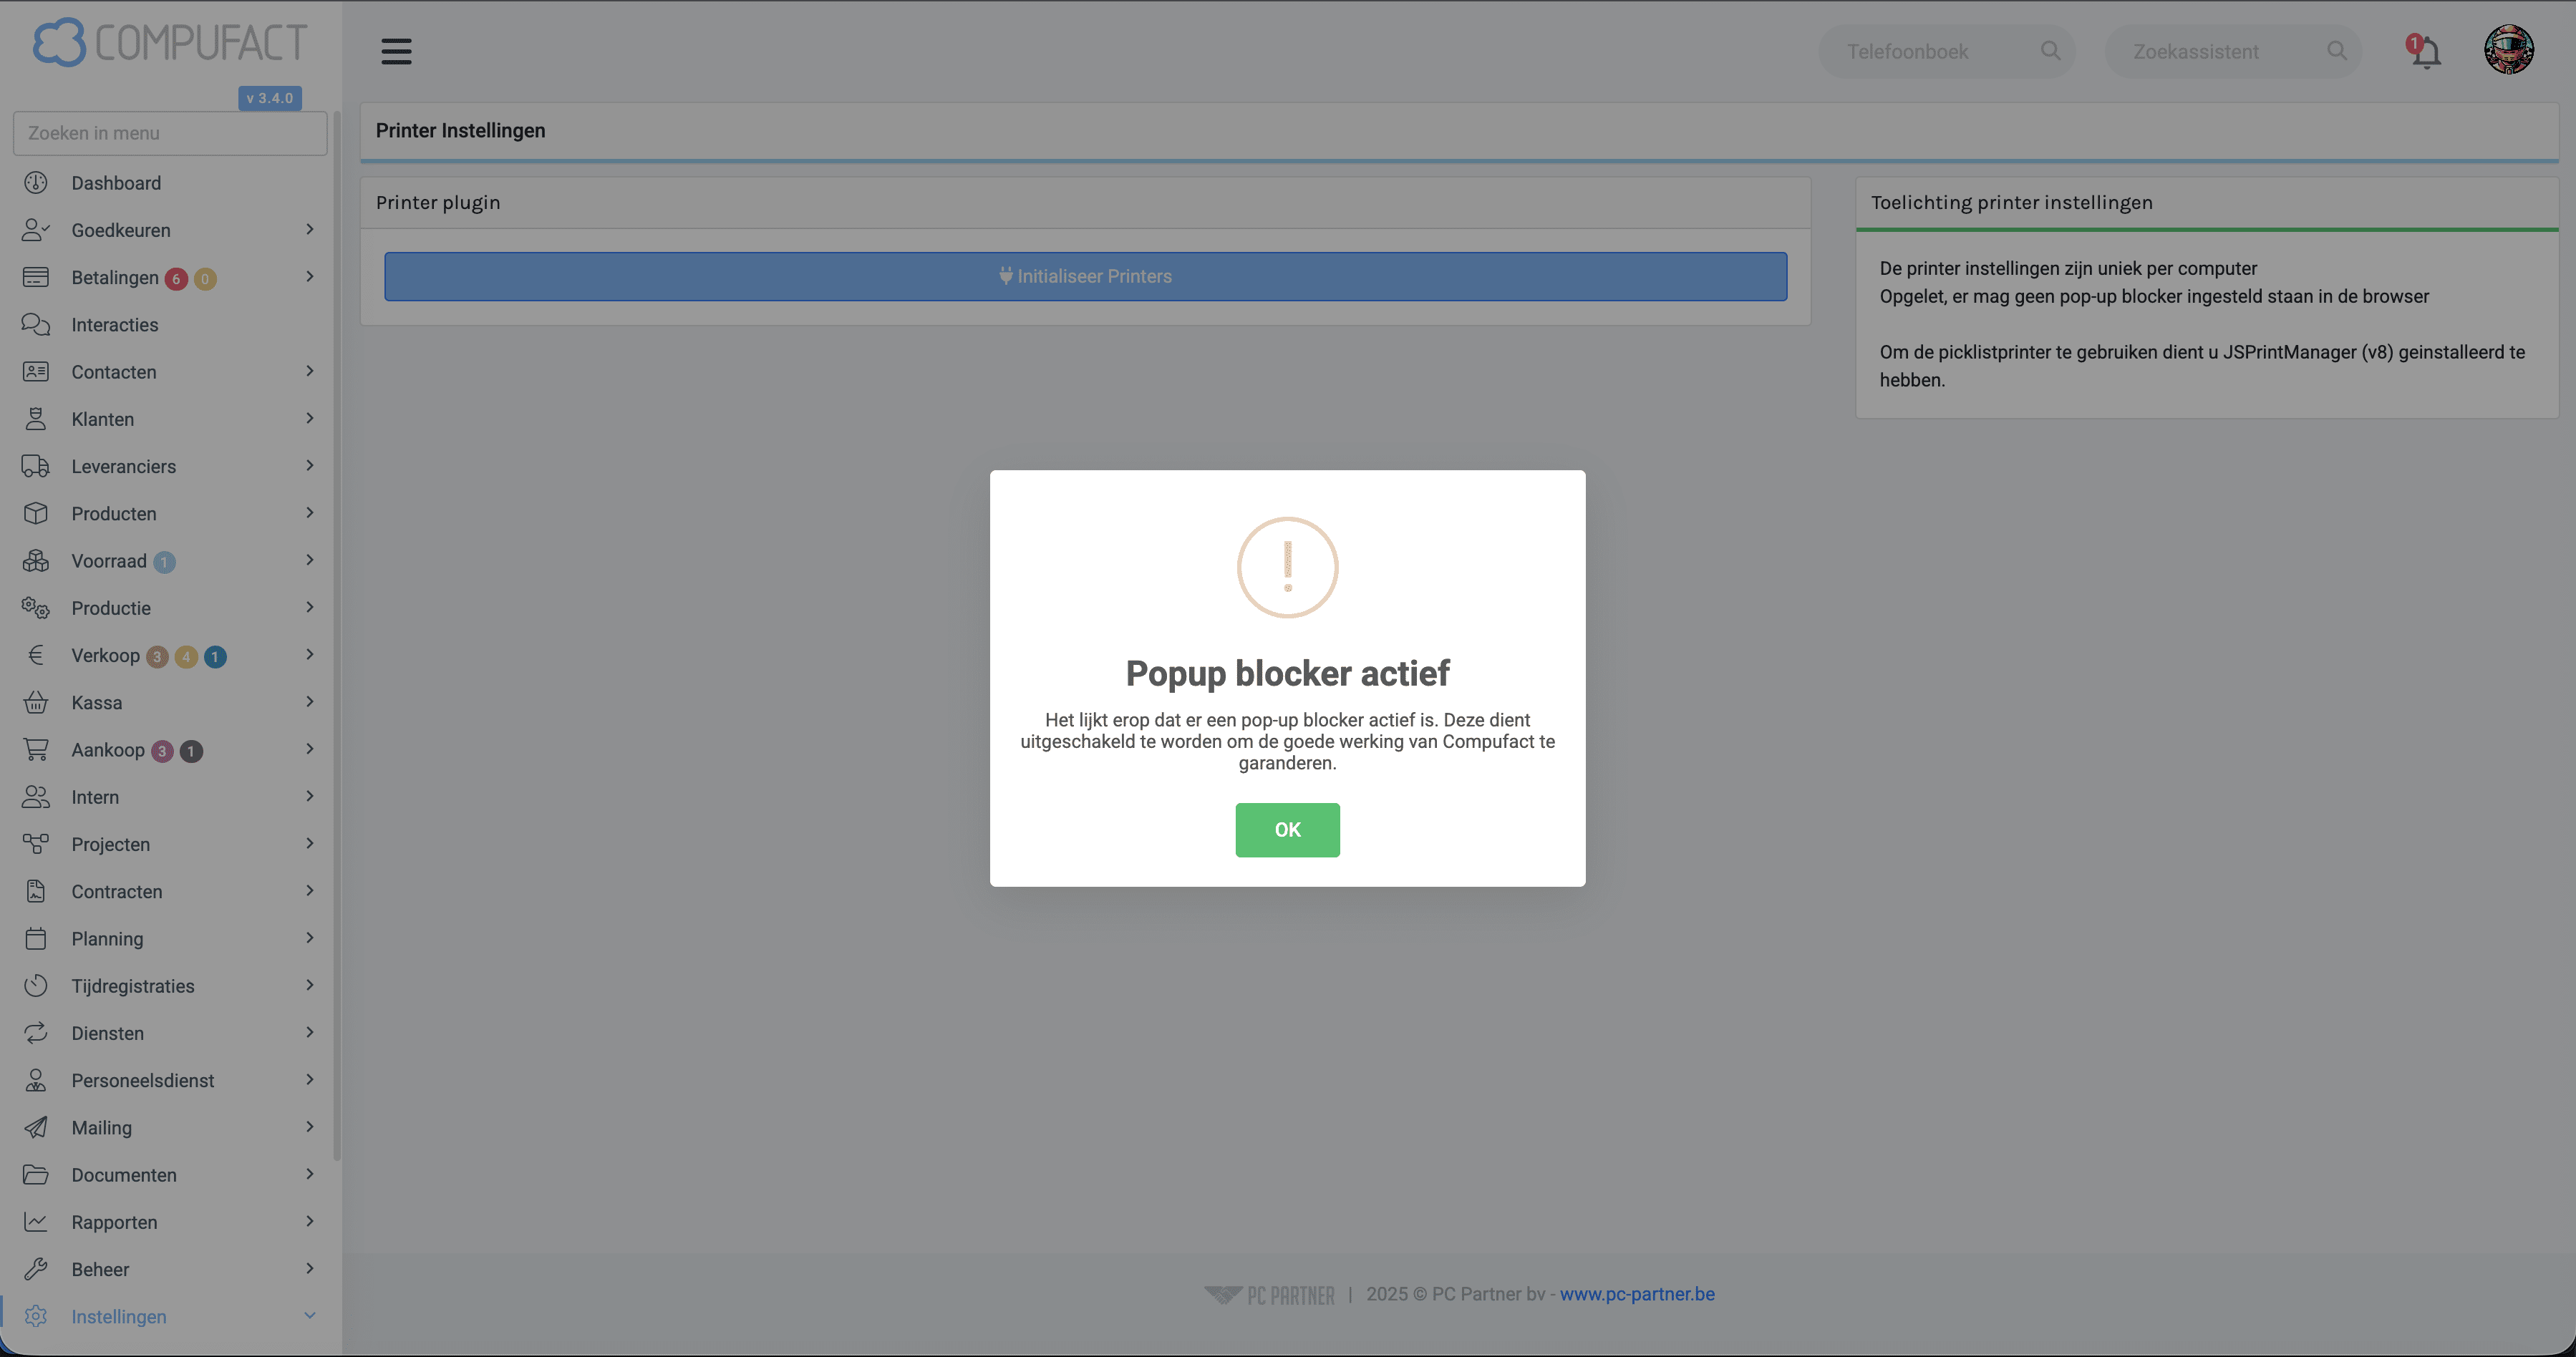Click the Producten box icon
Image resolution: width=2576 pixels, height=1357 pixels.
pyautogui.click(x=36, y=513)
